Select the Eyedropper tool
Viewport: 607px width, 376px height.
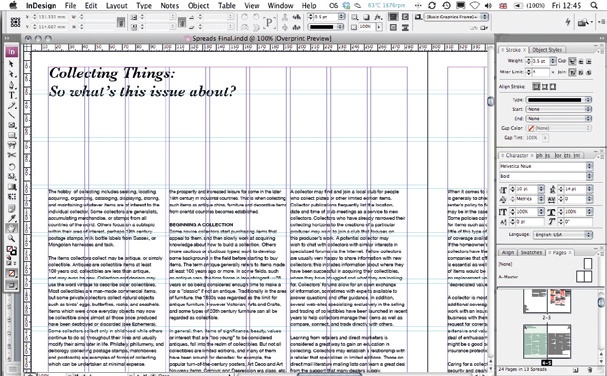pos(12,218)
